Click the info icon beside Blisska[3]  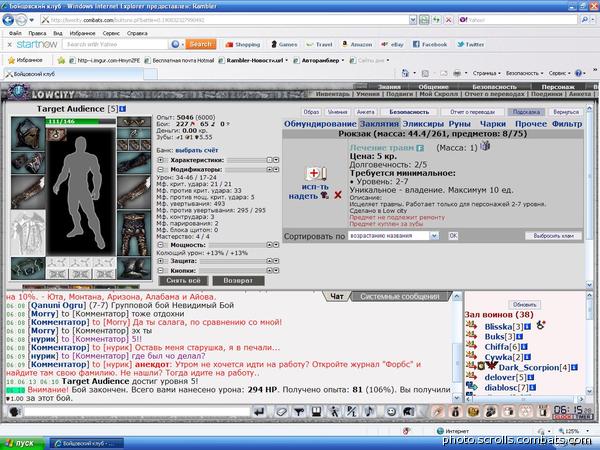tap(527, 326)
